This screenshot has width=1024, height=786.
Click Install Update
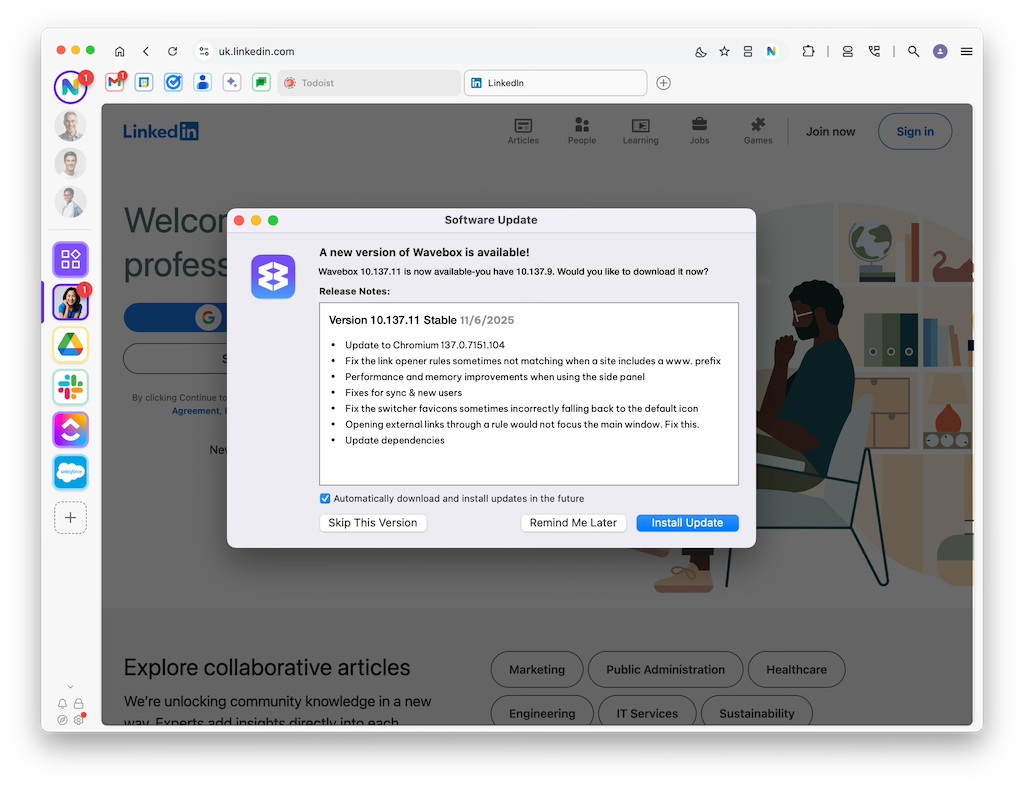click(x=688, y=523)
